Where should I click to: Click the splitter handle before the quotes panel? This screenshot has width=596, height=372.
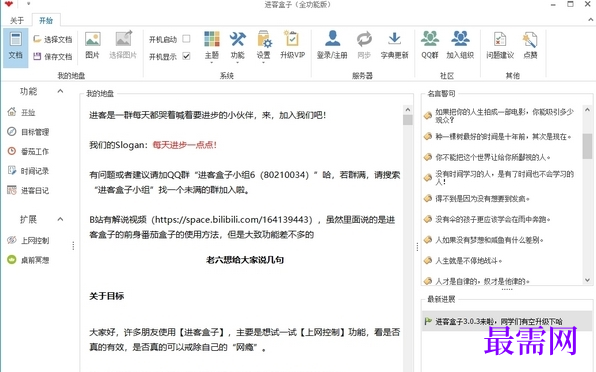pos(417,246)
